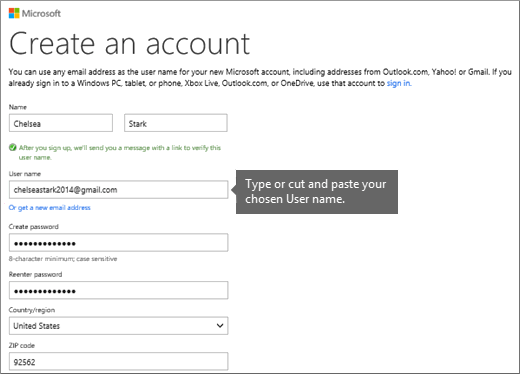520x374 pixels.
Task: Click the 'ZIP code' label
Action: click(22, 345)
